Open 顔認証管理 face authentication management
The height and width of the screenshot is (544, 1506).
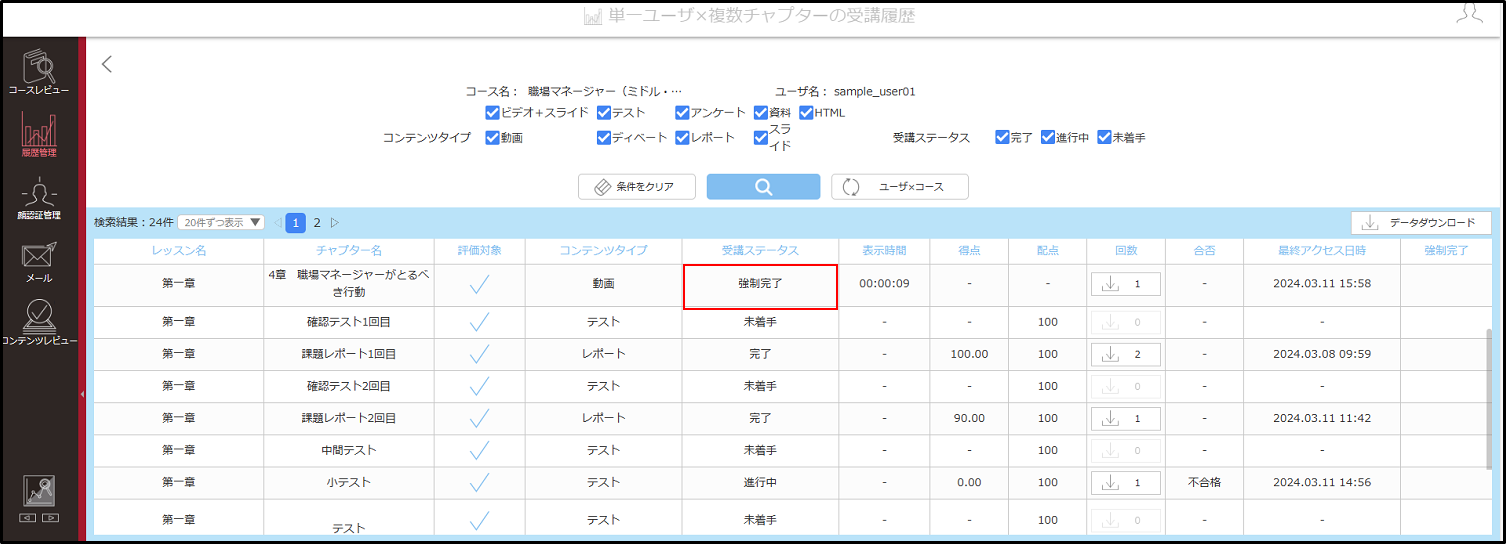click(39, 200)
